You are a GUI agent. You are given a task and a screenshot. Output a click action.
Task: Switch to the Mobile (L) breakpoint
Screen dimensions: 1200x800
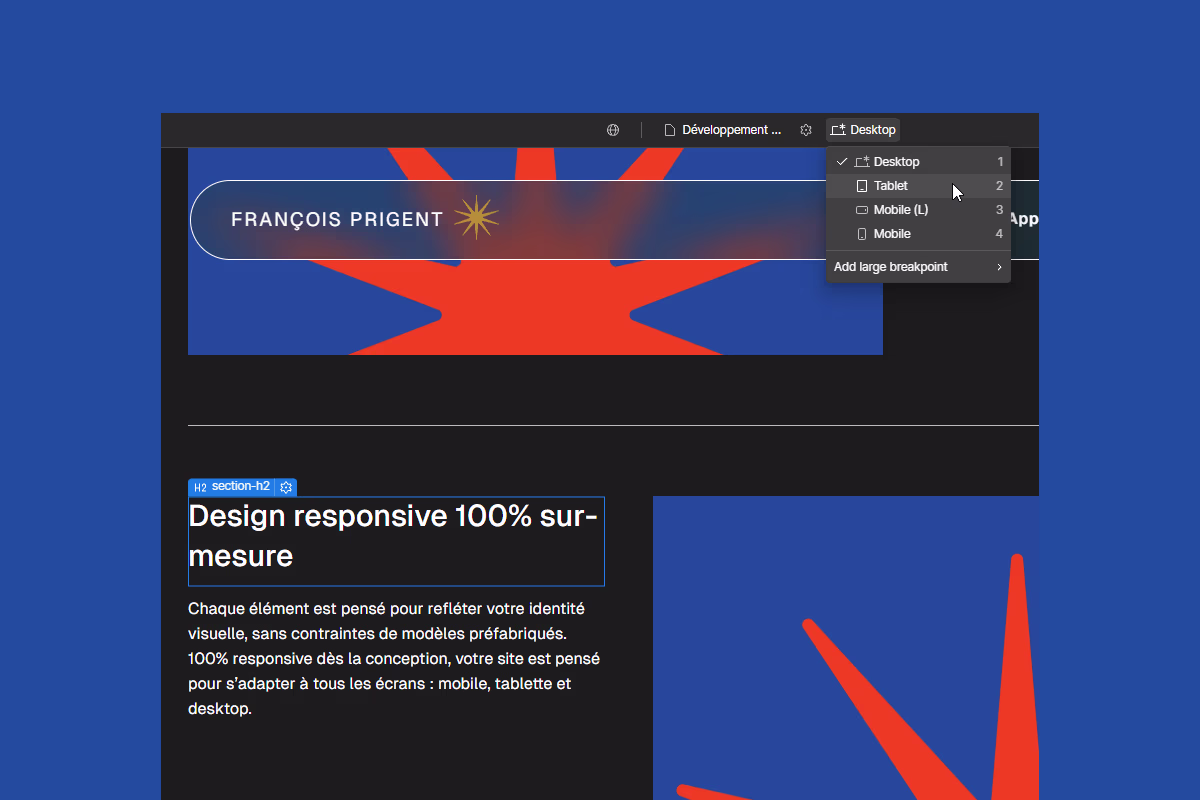coord(918,210)
